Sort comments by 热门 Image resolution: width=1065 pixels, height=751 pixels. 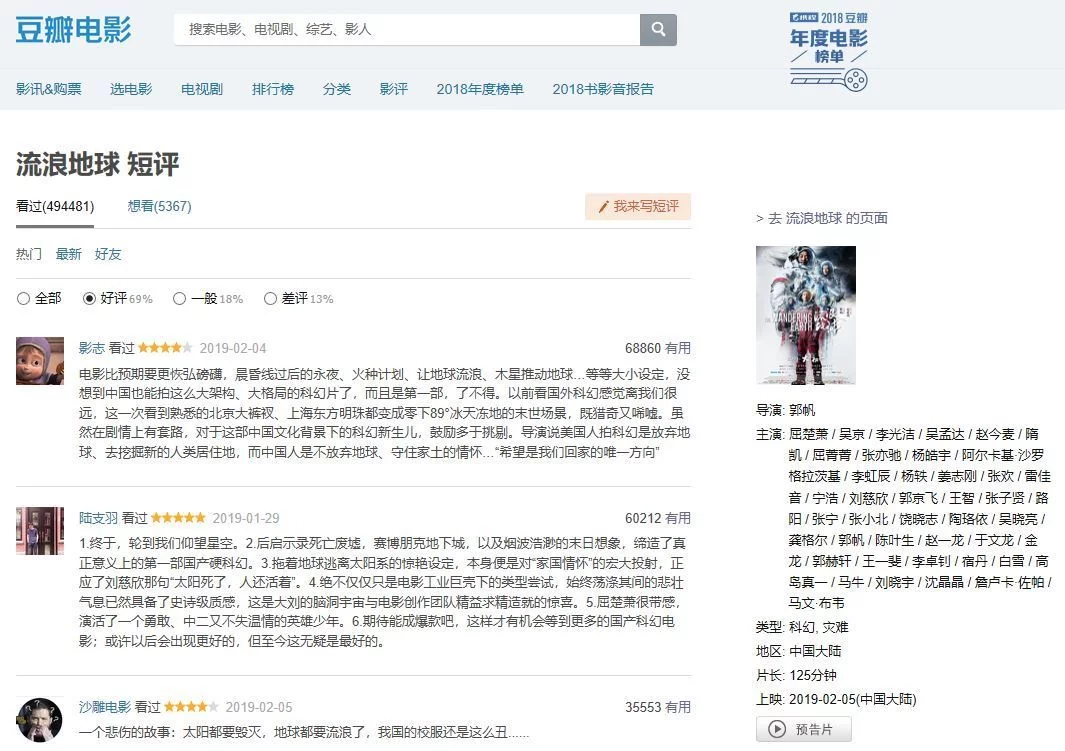tap(29, 254)
